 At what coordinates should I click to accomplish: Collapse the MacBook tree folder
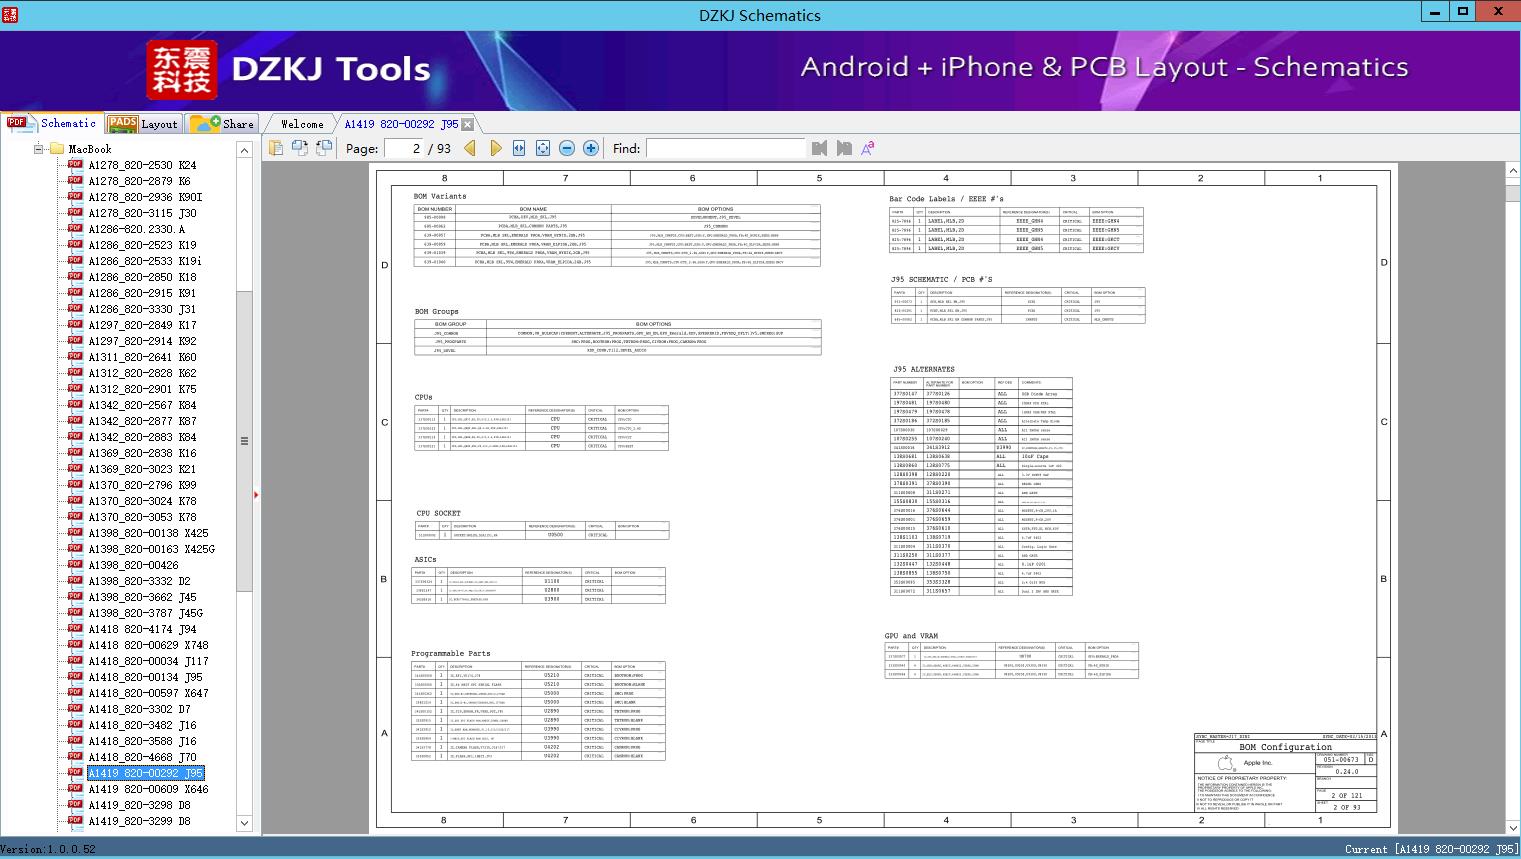(x=39, y=149)
